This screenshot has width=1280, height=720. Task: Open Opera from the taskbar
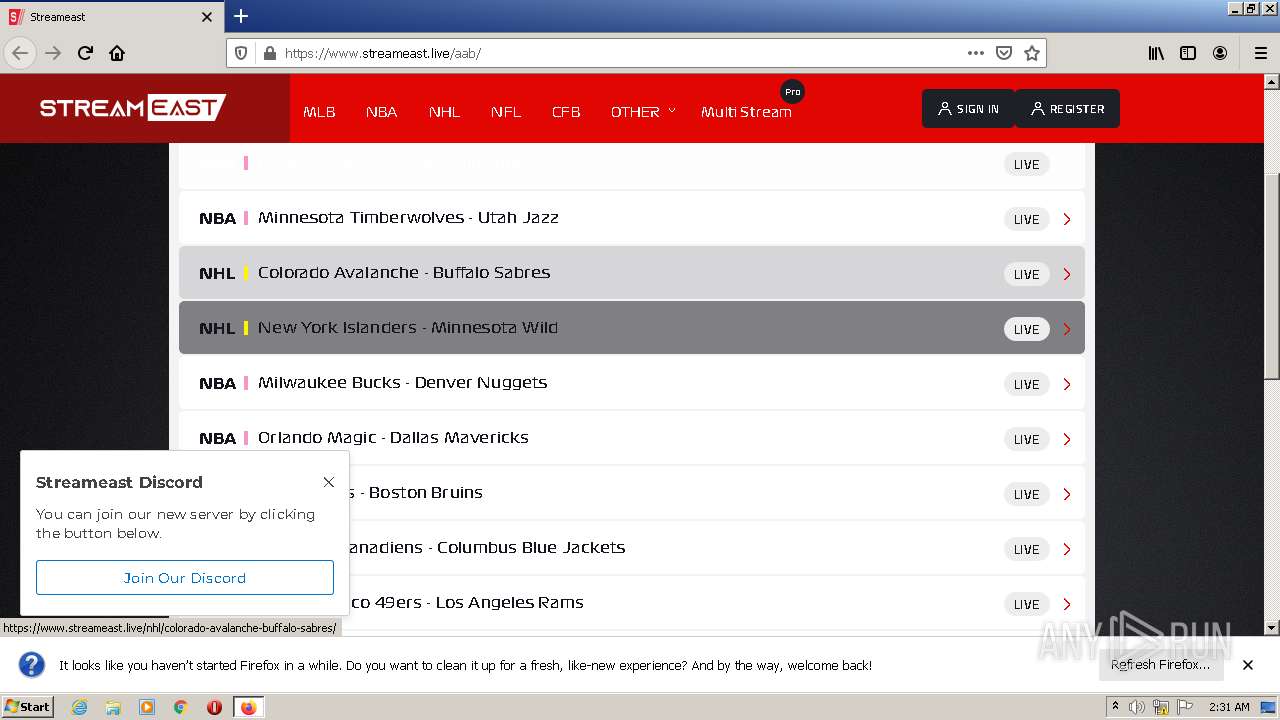(x=214, y=707)
